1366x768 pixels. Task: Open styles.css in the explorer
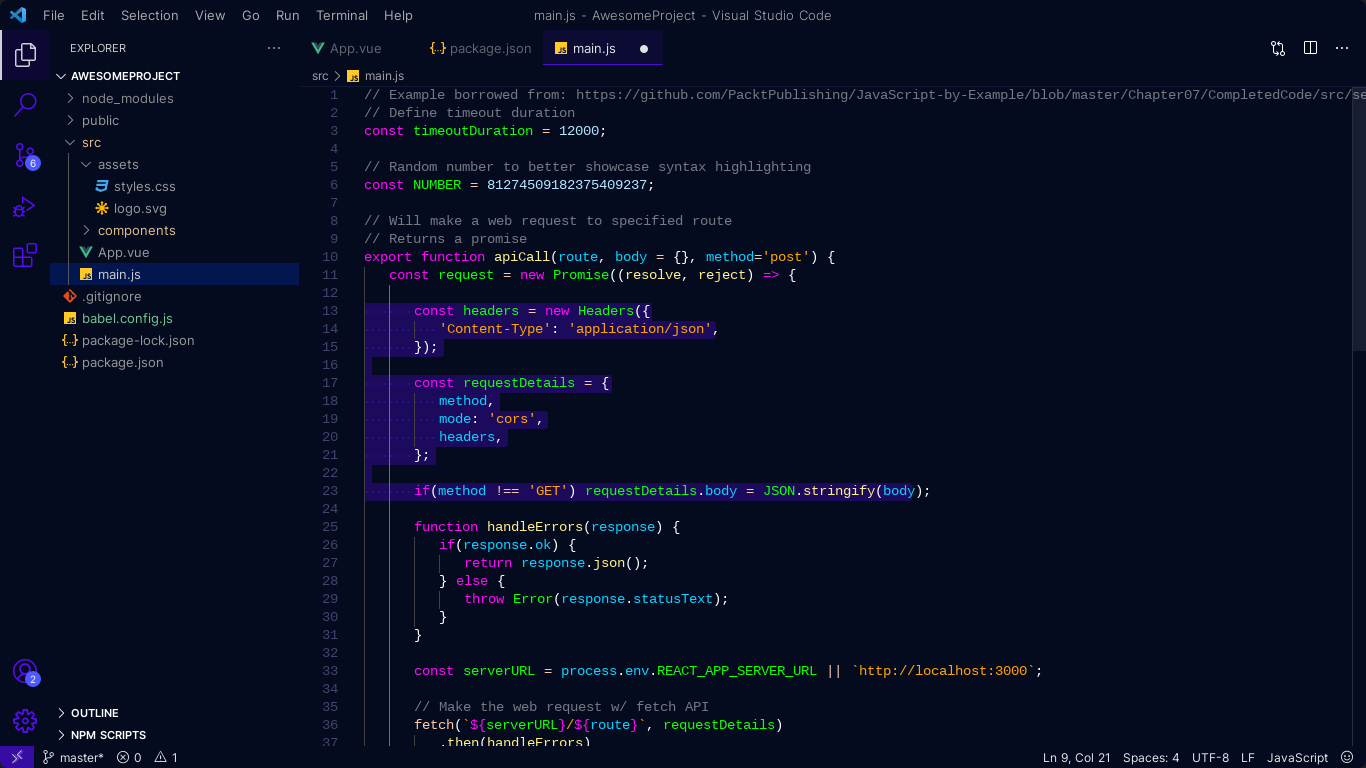point(174,186)
